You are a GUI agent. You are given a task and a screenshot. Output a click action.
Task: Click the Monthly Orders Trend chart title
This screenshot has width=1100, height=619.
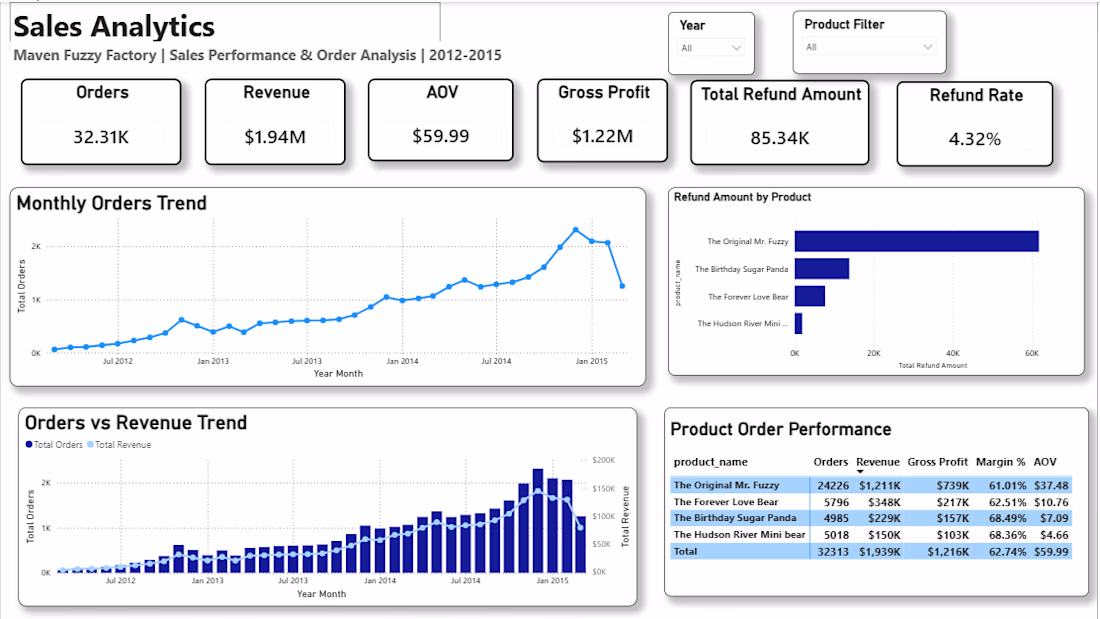112,204
